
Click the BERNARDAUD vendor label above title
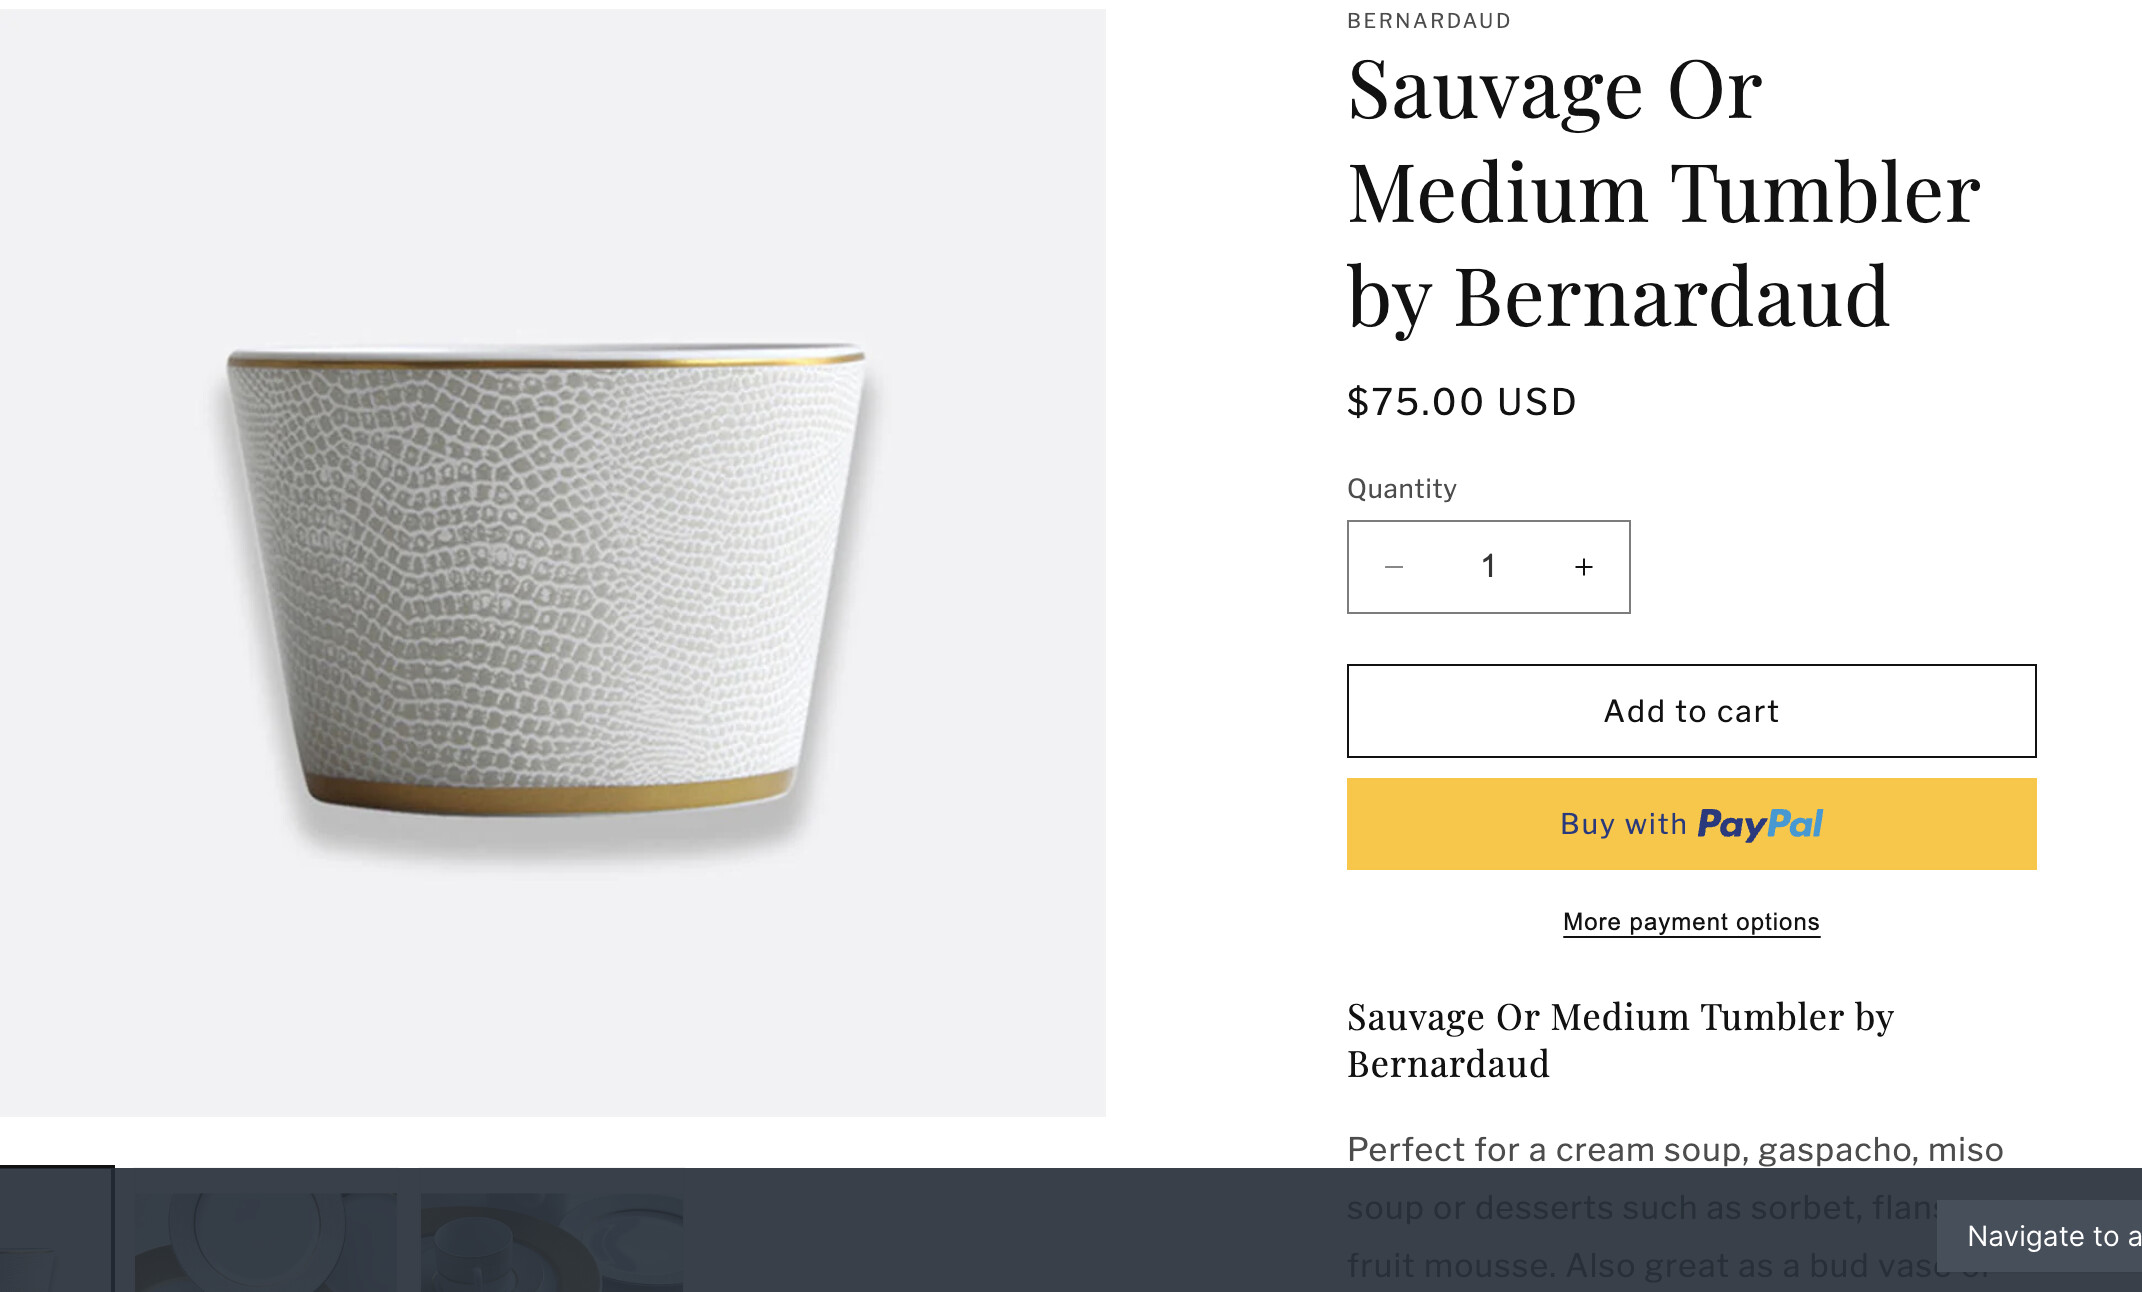point(1428,21)
